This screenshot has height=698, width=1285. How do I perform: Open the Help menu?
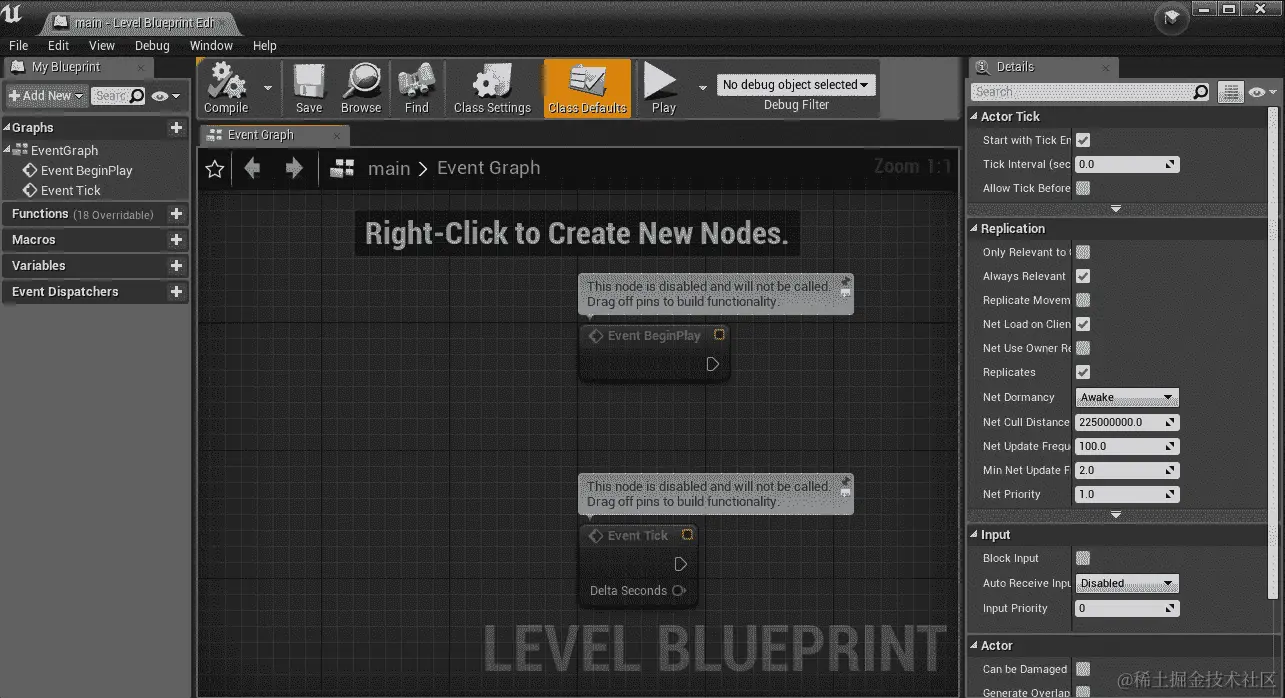click(264, 45)
